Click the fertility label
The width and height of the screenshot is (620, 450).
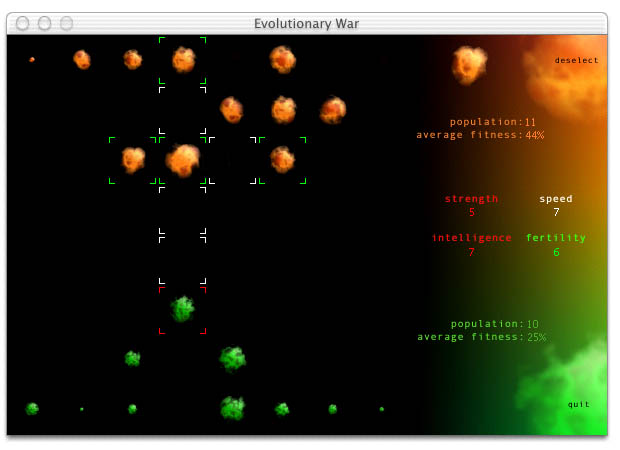(x=556, y=238)
